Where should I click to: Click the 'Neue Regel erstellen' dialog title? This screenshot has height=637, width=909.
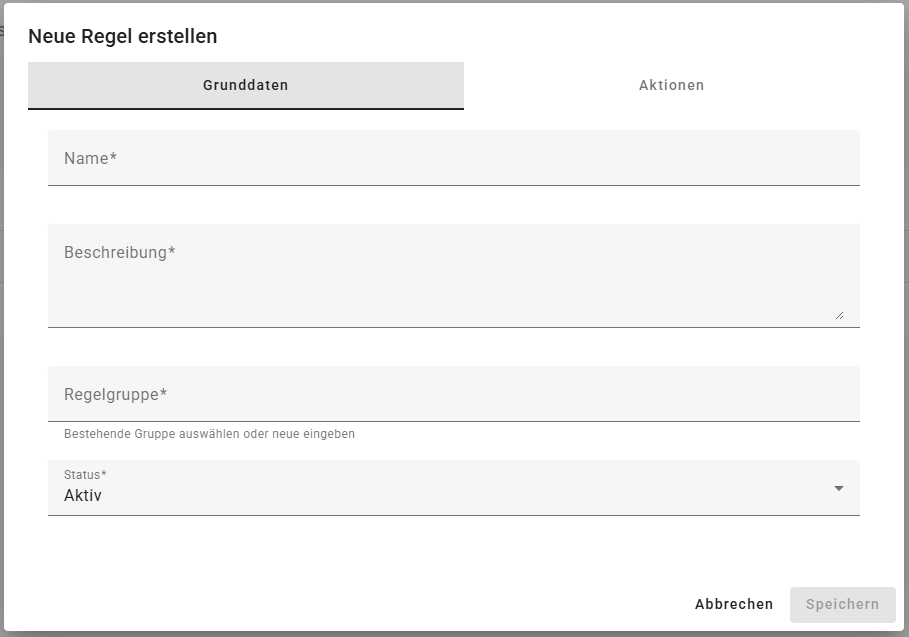123,37
